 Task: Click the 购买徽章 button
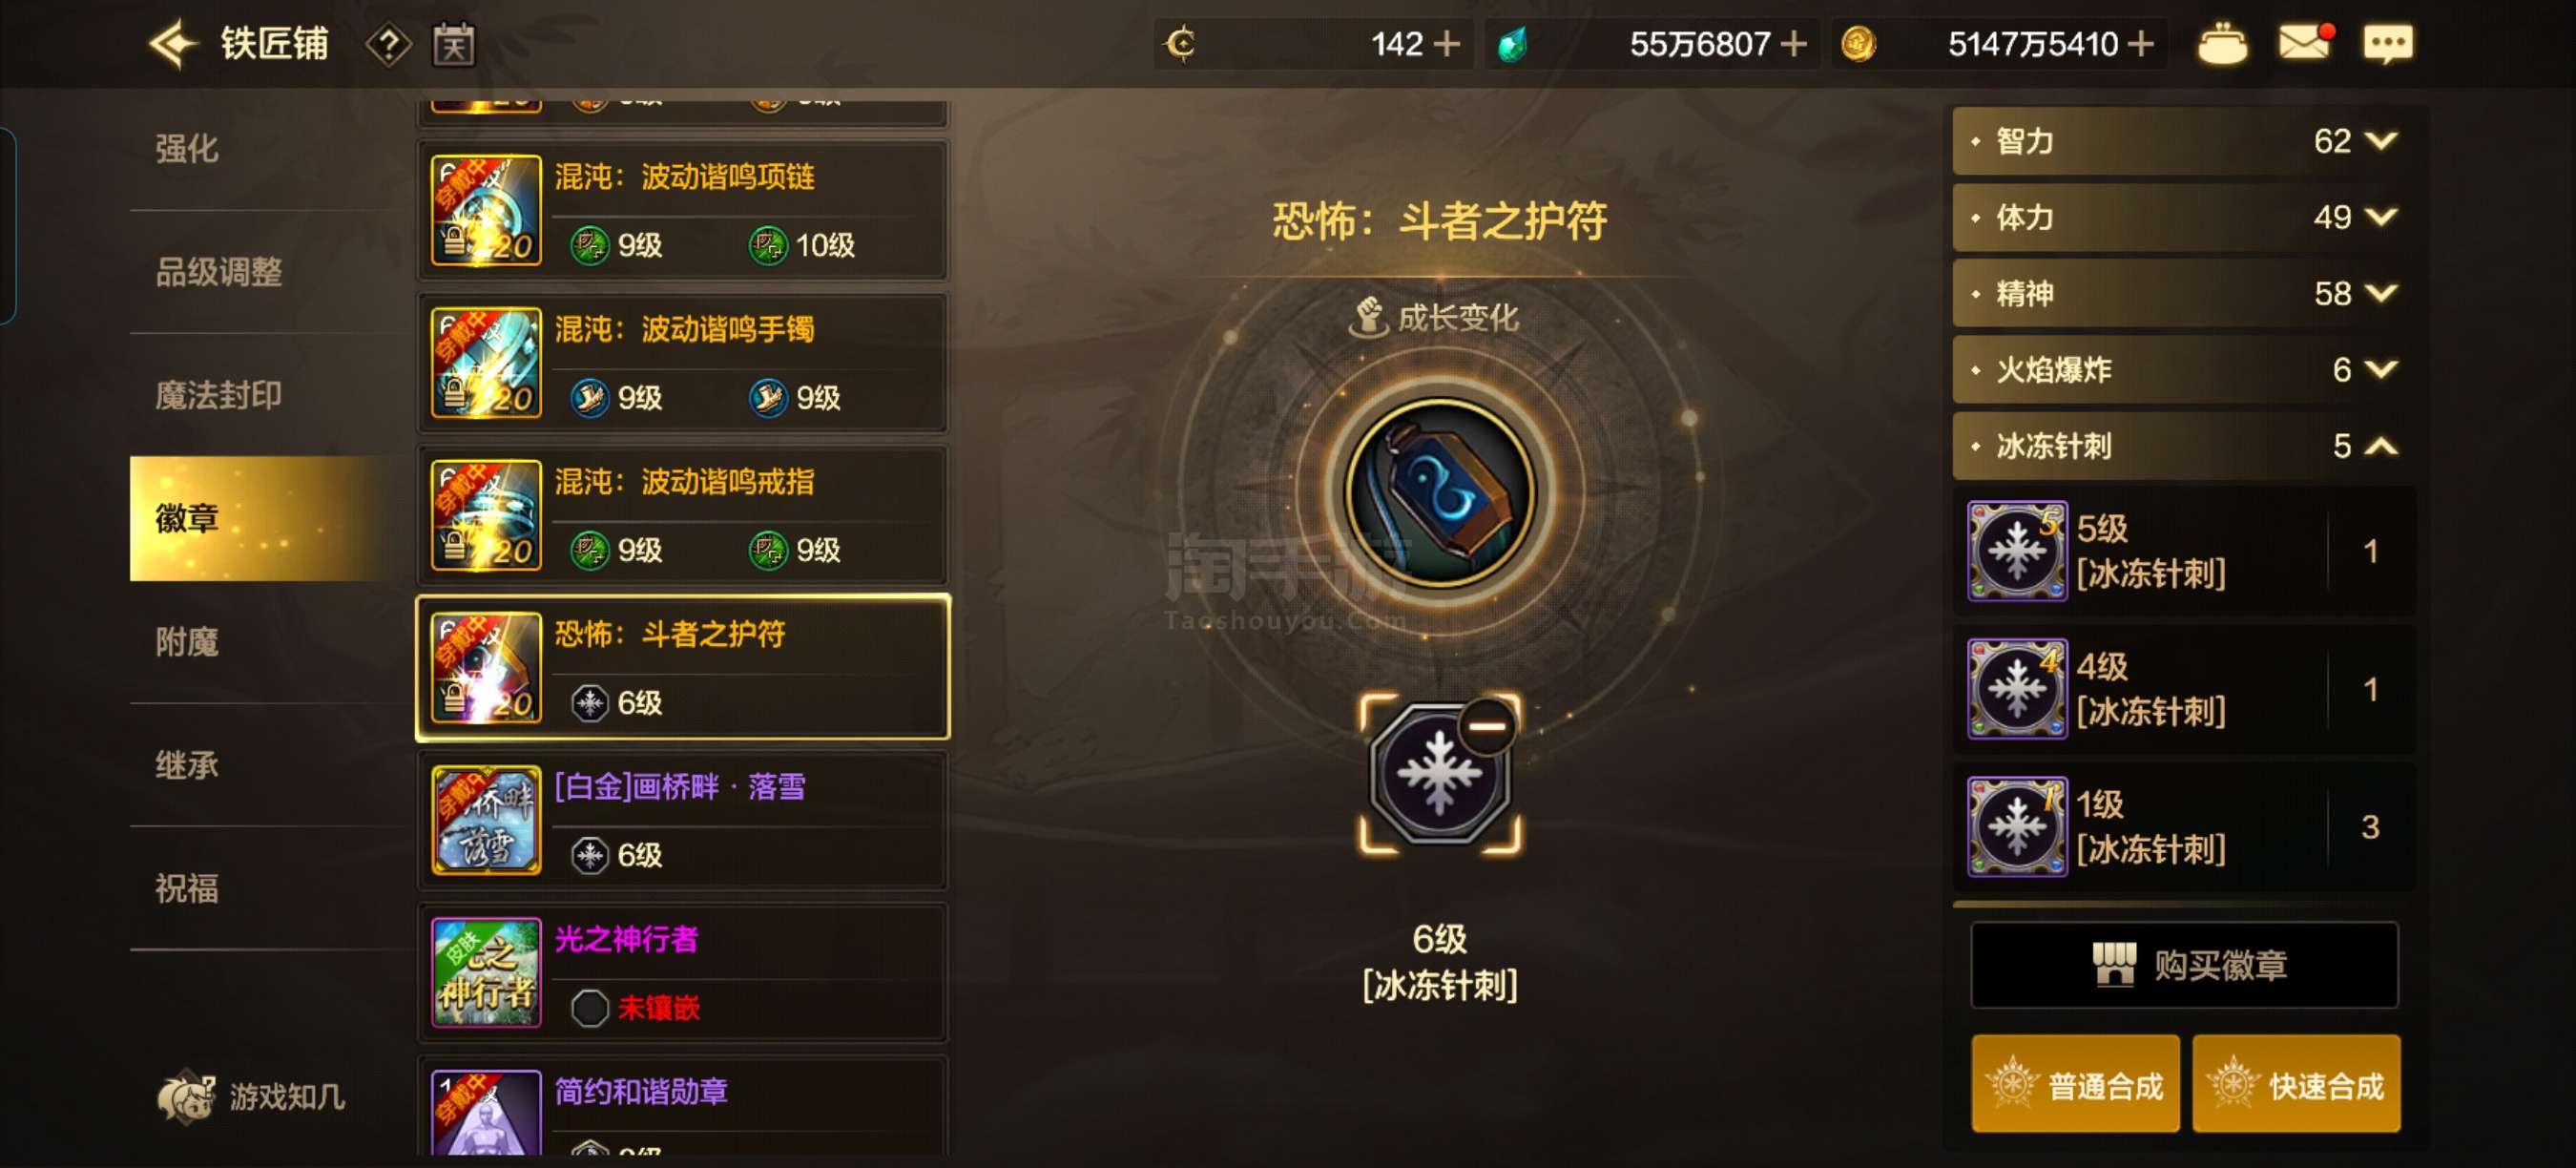point(2184,965)
